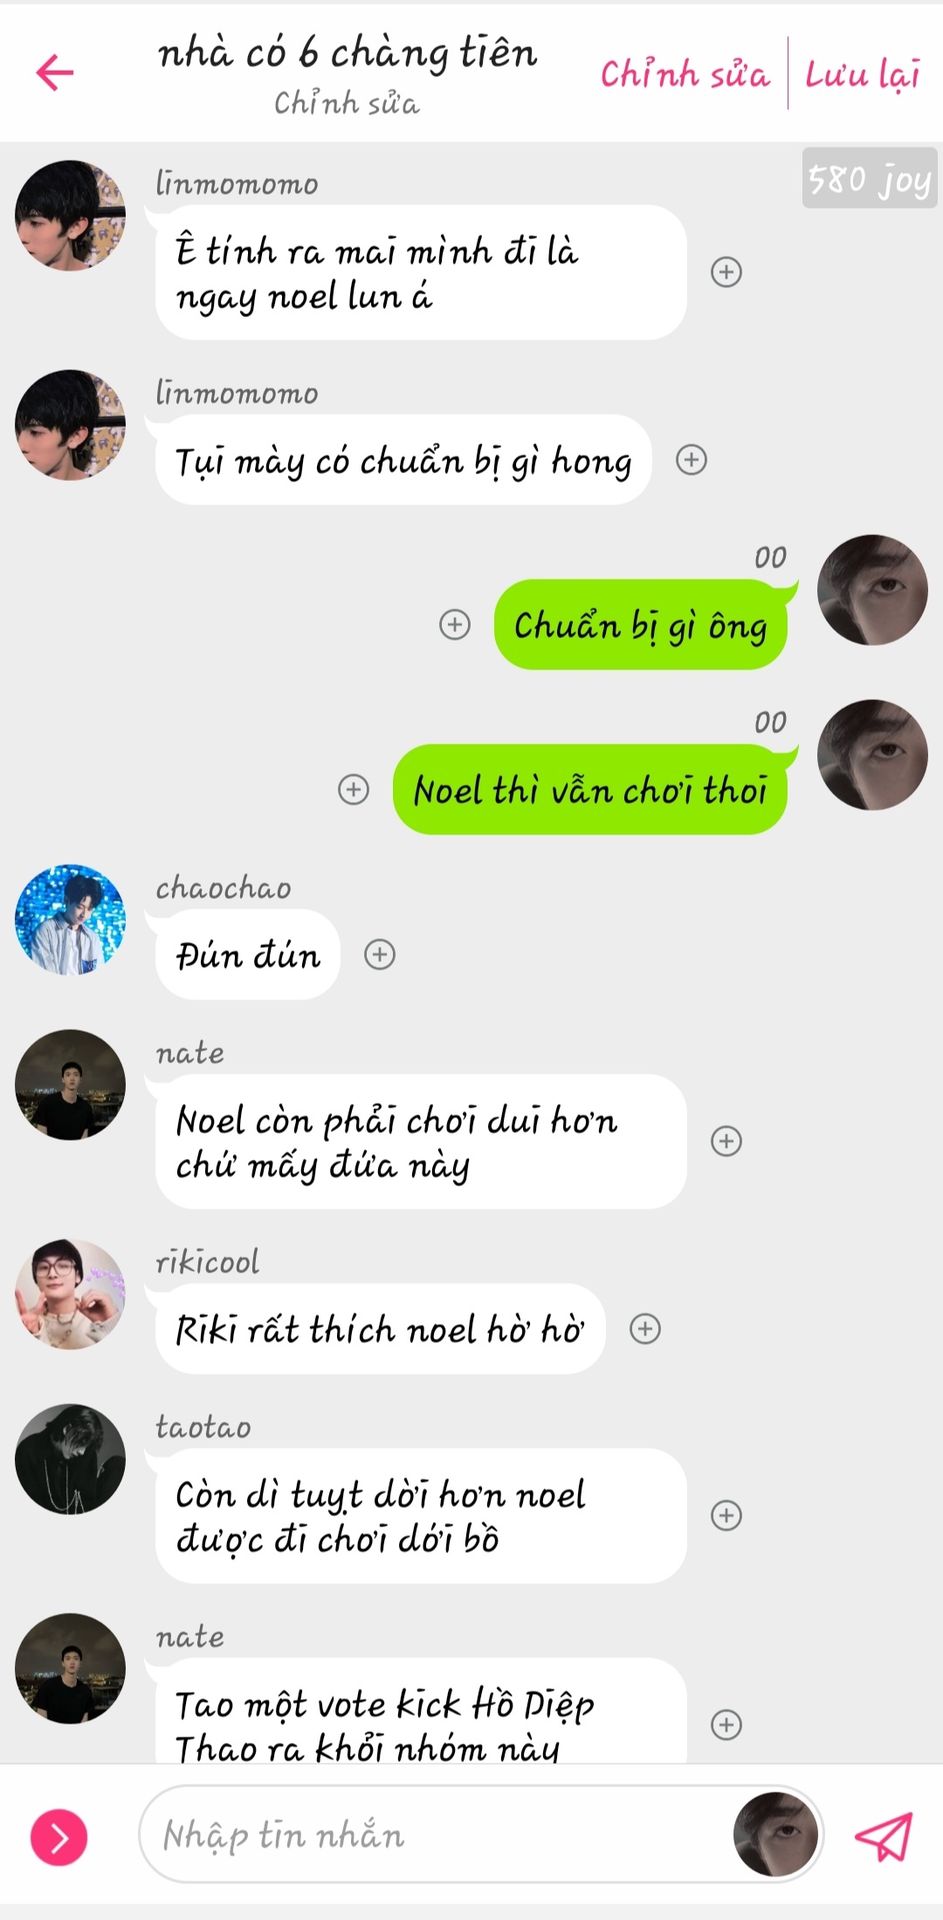The width and height of the screenshot is (943, 1920).
Task: Tap chat title "nhà có 6 chàng tiên"
Action: pos(347,52)
